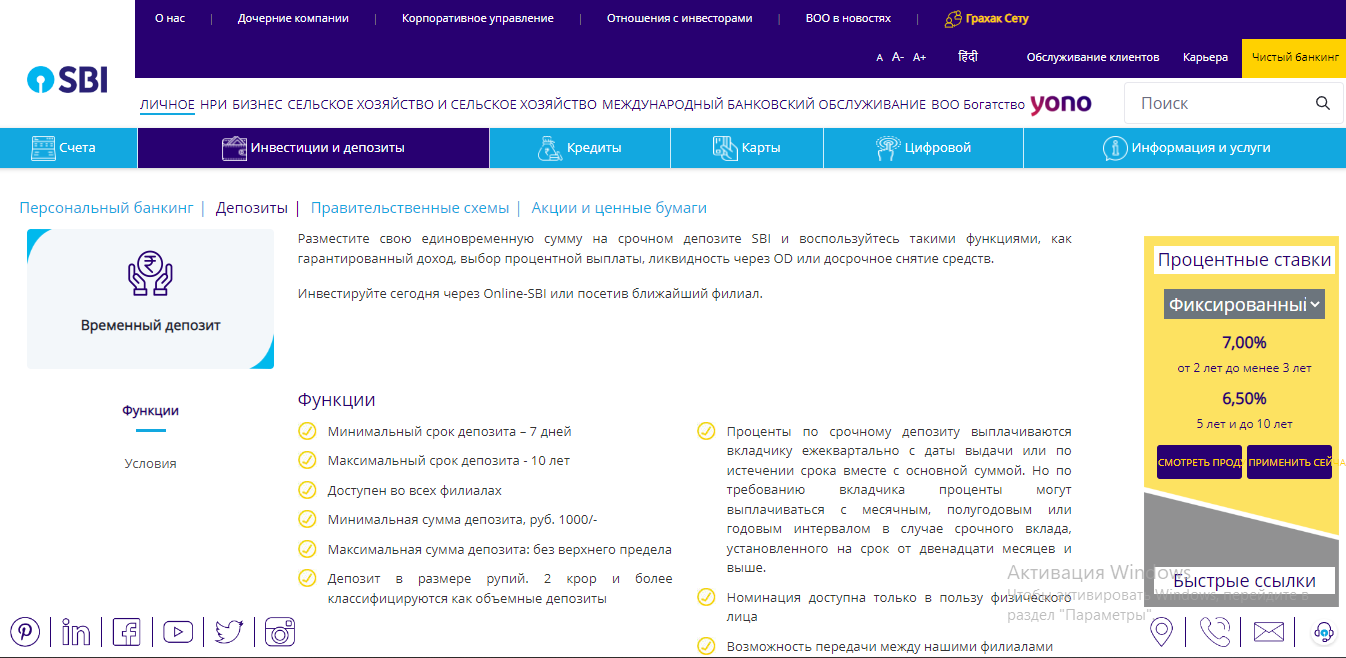Click the Временный депозит card

(x=150, y=299)
